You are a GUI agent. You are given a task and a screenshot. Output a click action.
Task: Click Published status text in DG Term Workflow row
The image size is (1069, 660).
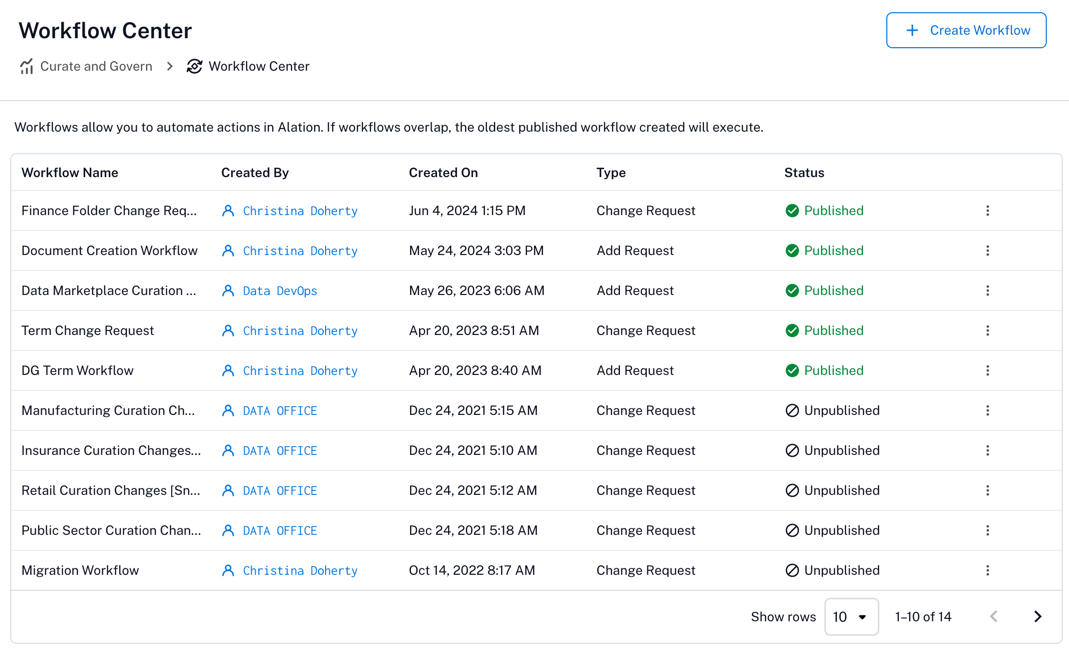point(833,370)
